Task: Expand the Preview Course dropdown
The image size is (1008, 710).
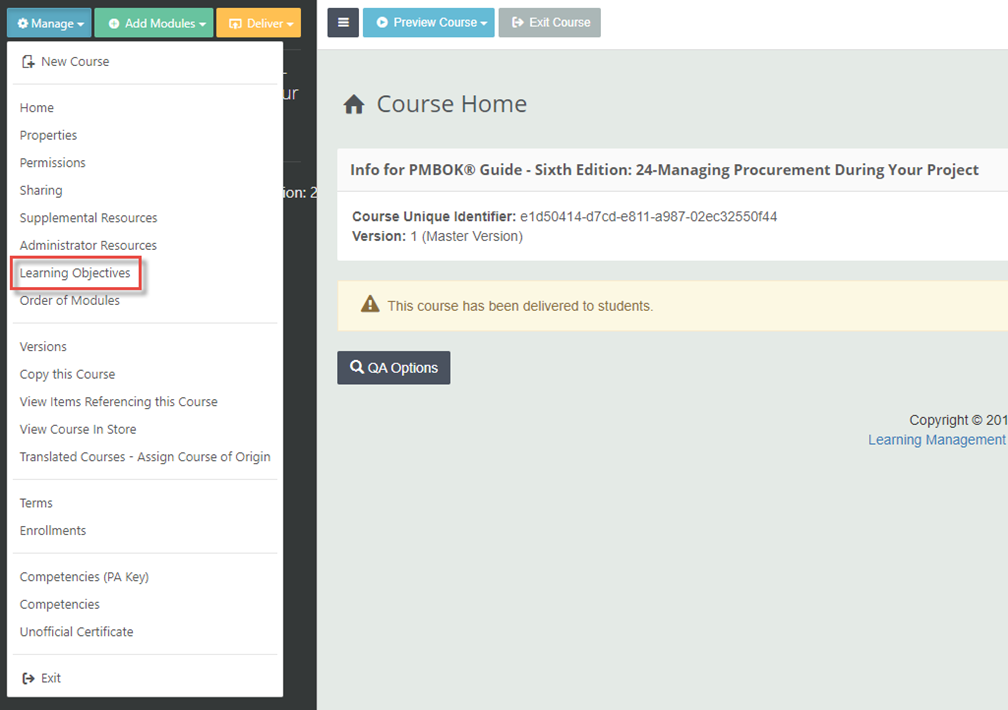Action: pyautogui.click(x=428, y=23)
